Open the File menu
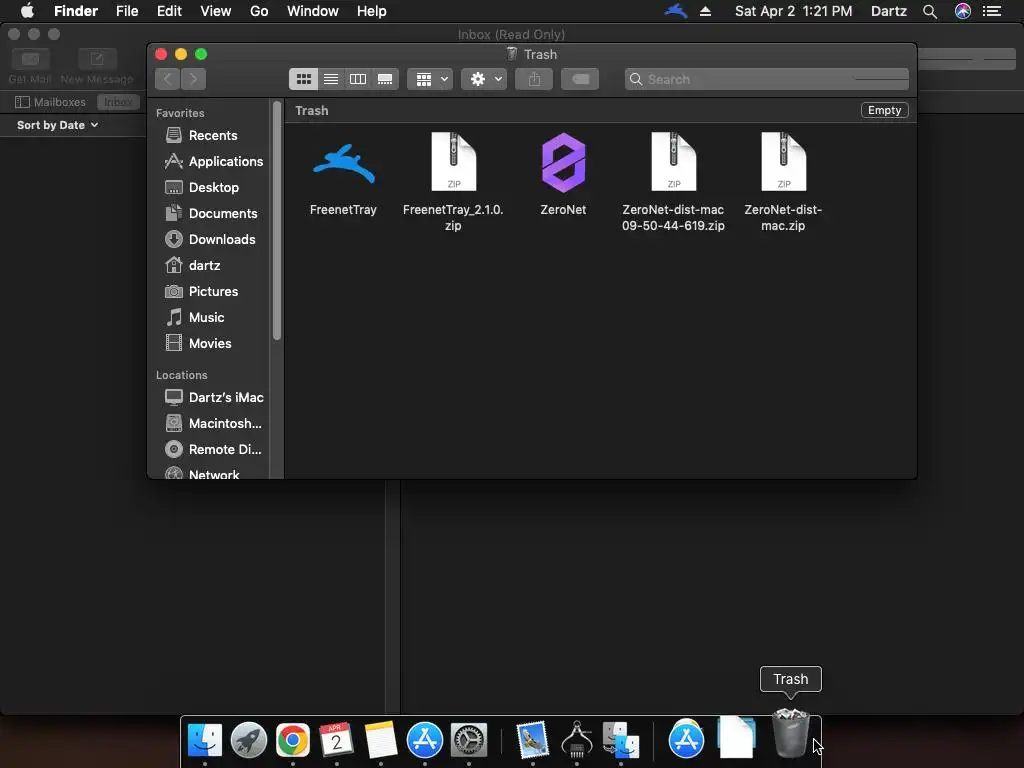This screenshot has width=1024, height=768. coord(127,11)
